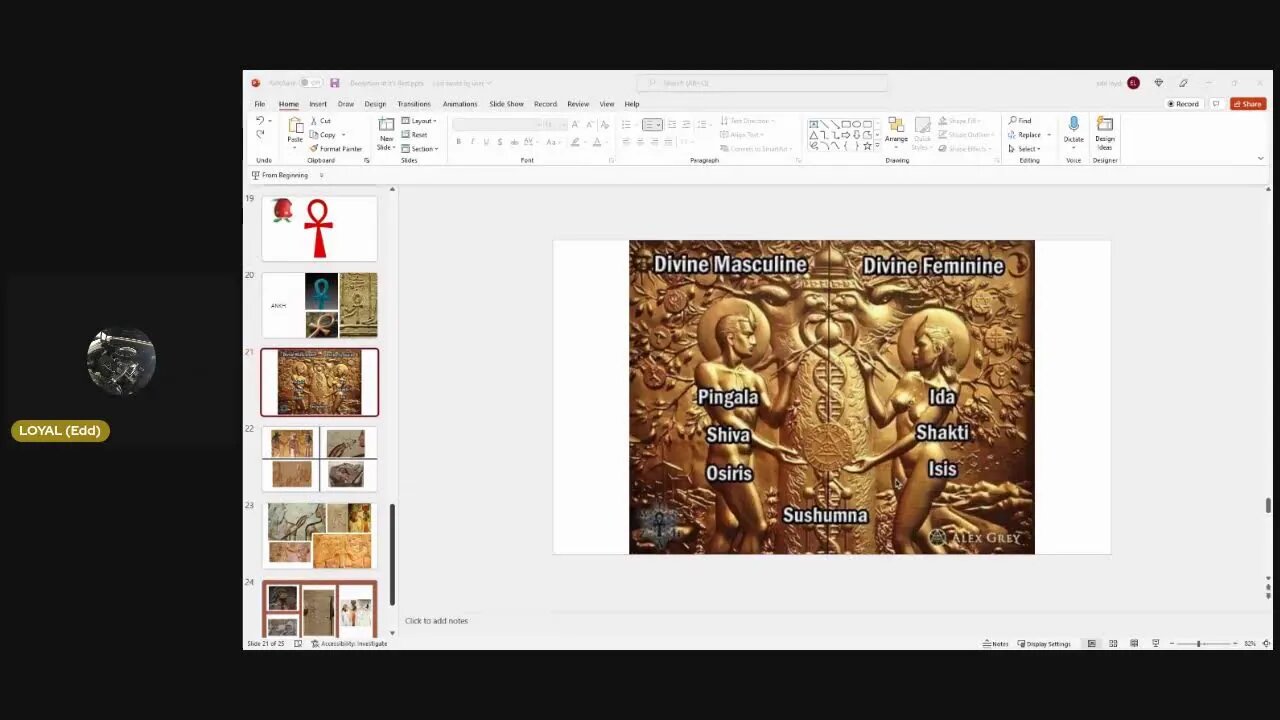The width and height of the screenshot is (1280, 720).
Task: Click Cut in the Clipboard group
Action: 321,121
